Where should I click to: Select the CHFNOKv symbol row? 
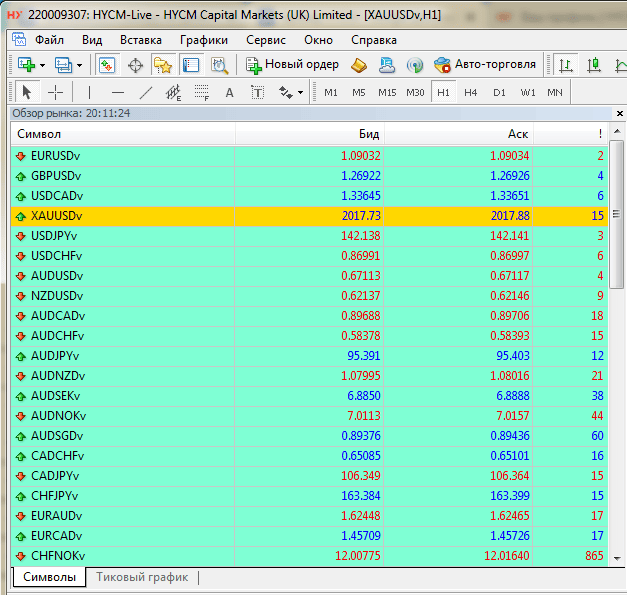pyautogui.click(x=309, y=556)
